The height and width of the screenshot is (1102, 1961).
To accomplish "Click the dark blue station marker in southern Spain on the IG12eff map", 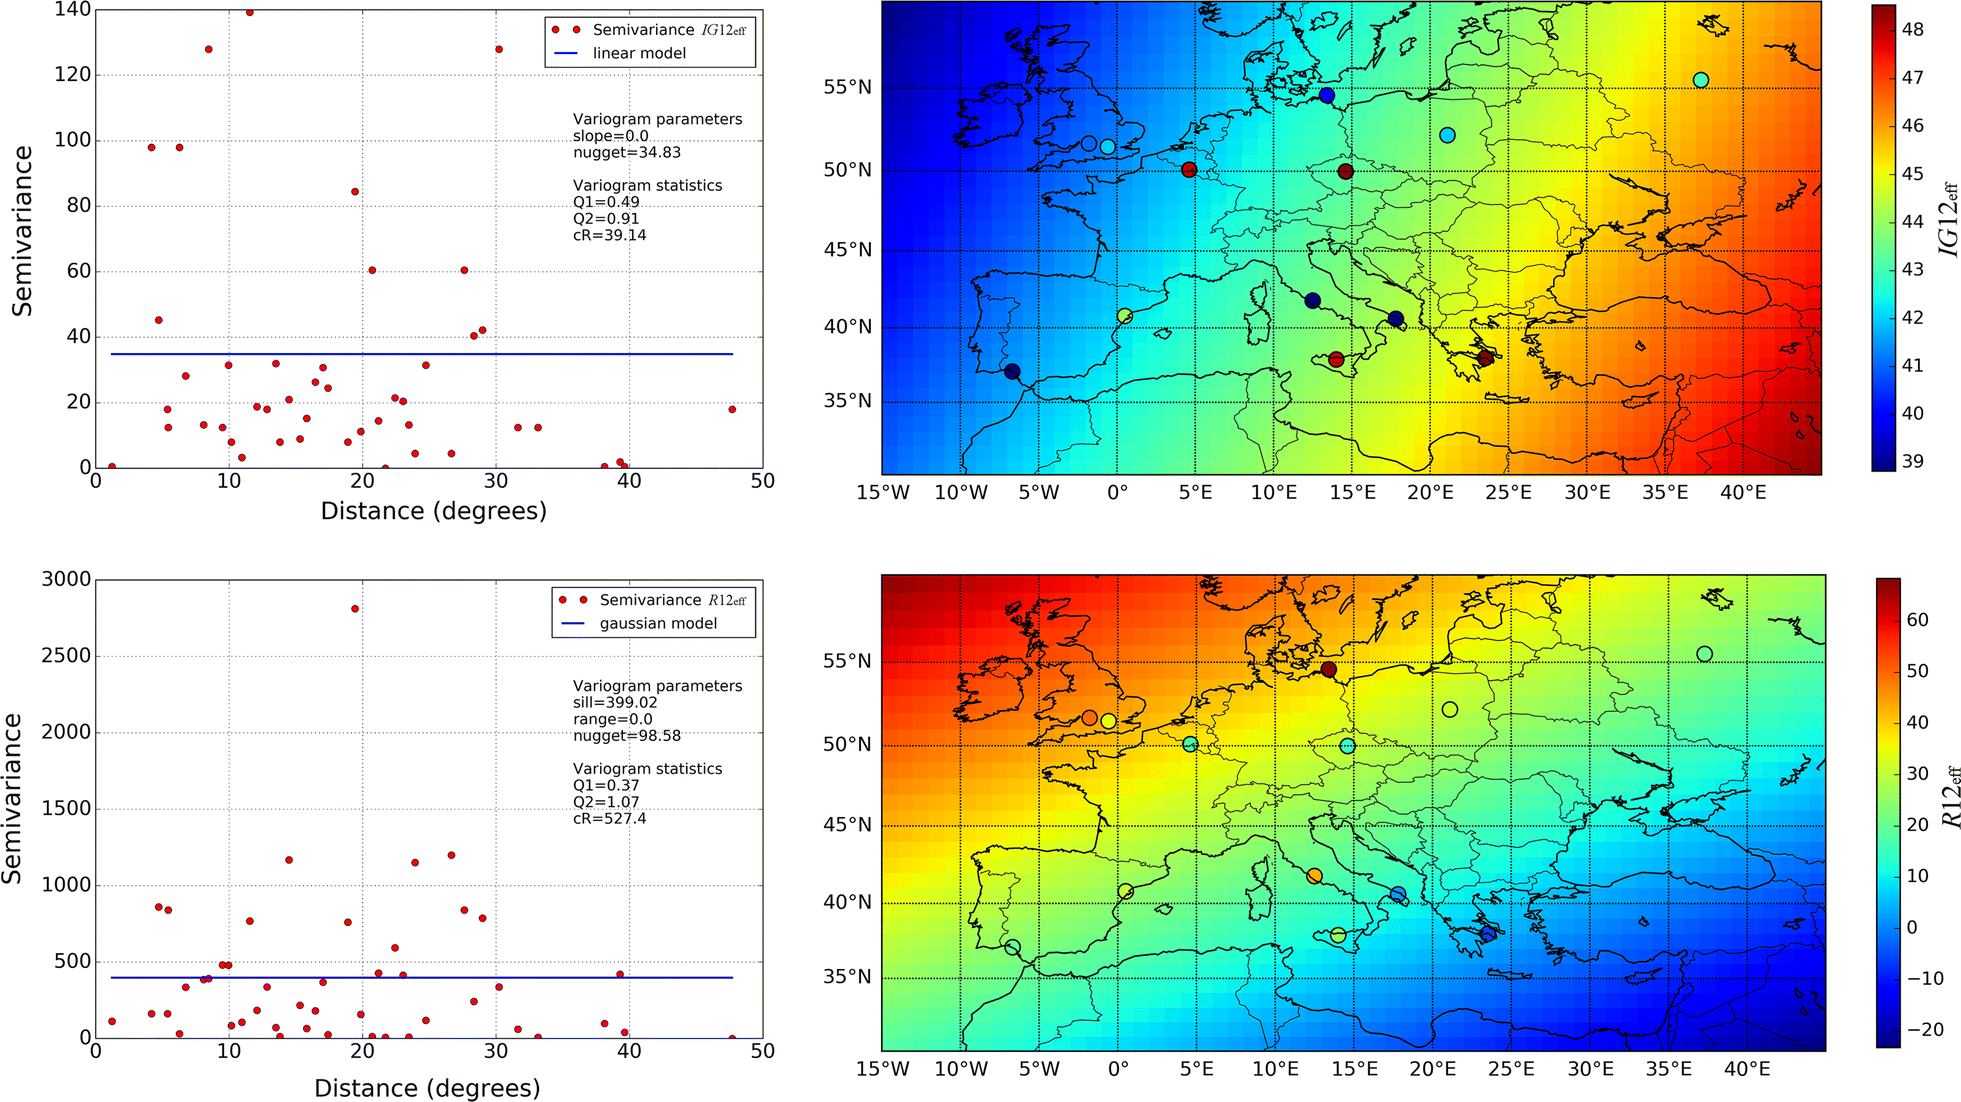I will (1012, 372).
